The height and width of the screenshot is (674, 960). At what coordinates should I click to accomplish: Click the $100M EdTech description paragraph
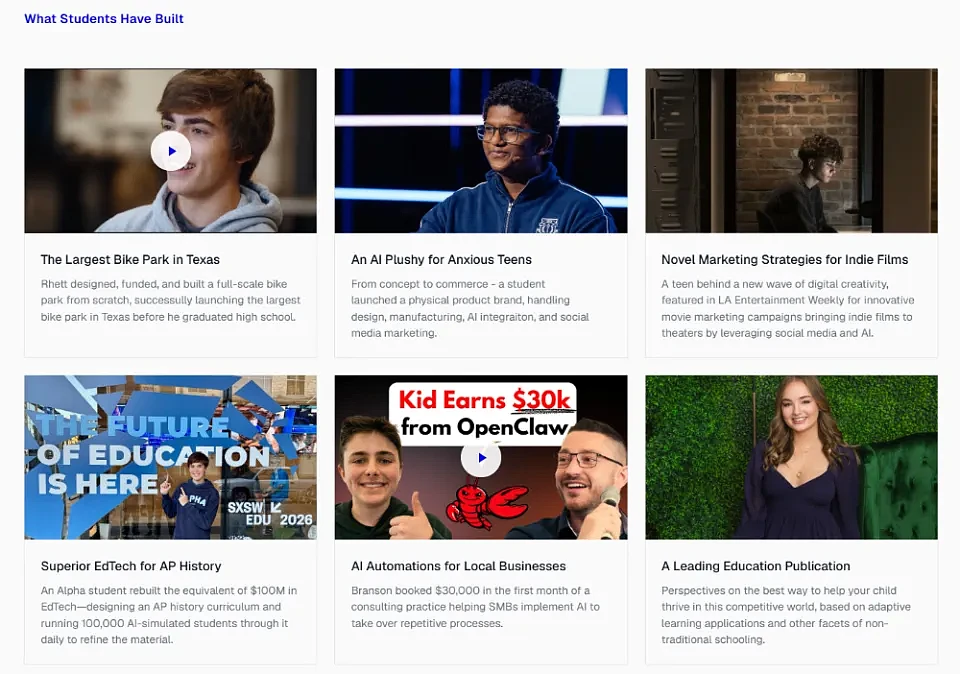click(x=169, y=615)
